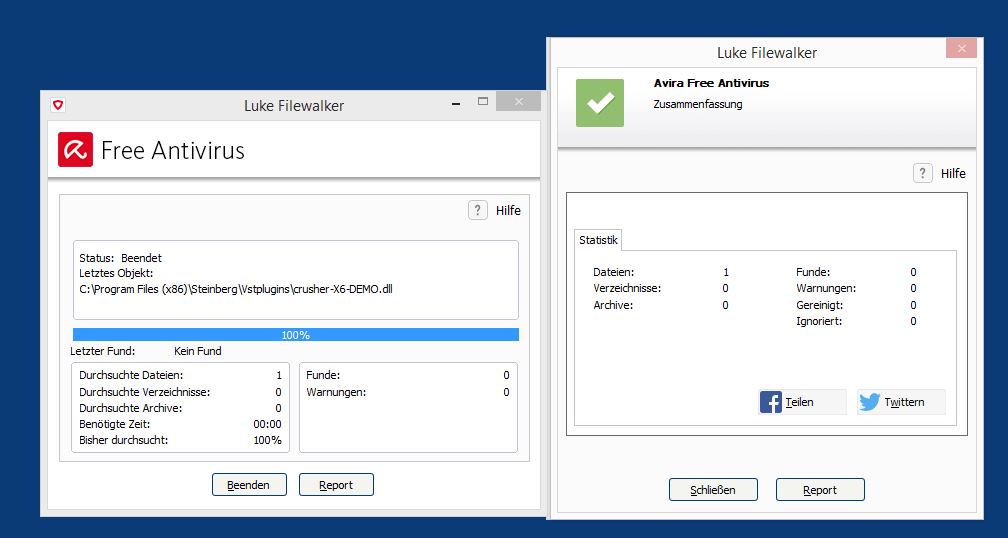Click the Twitter bird icon on Twittern button

click(869, 402)
